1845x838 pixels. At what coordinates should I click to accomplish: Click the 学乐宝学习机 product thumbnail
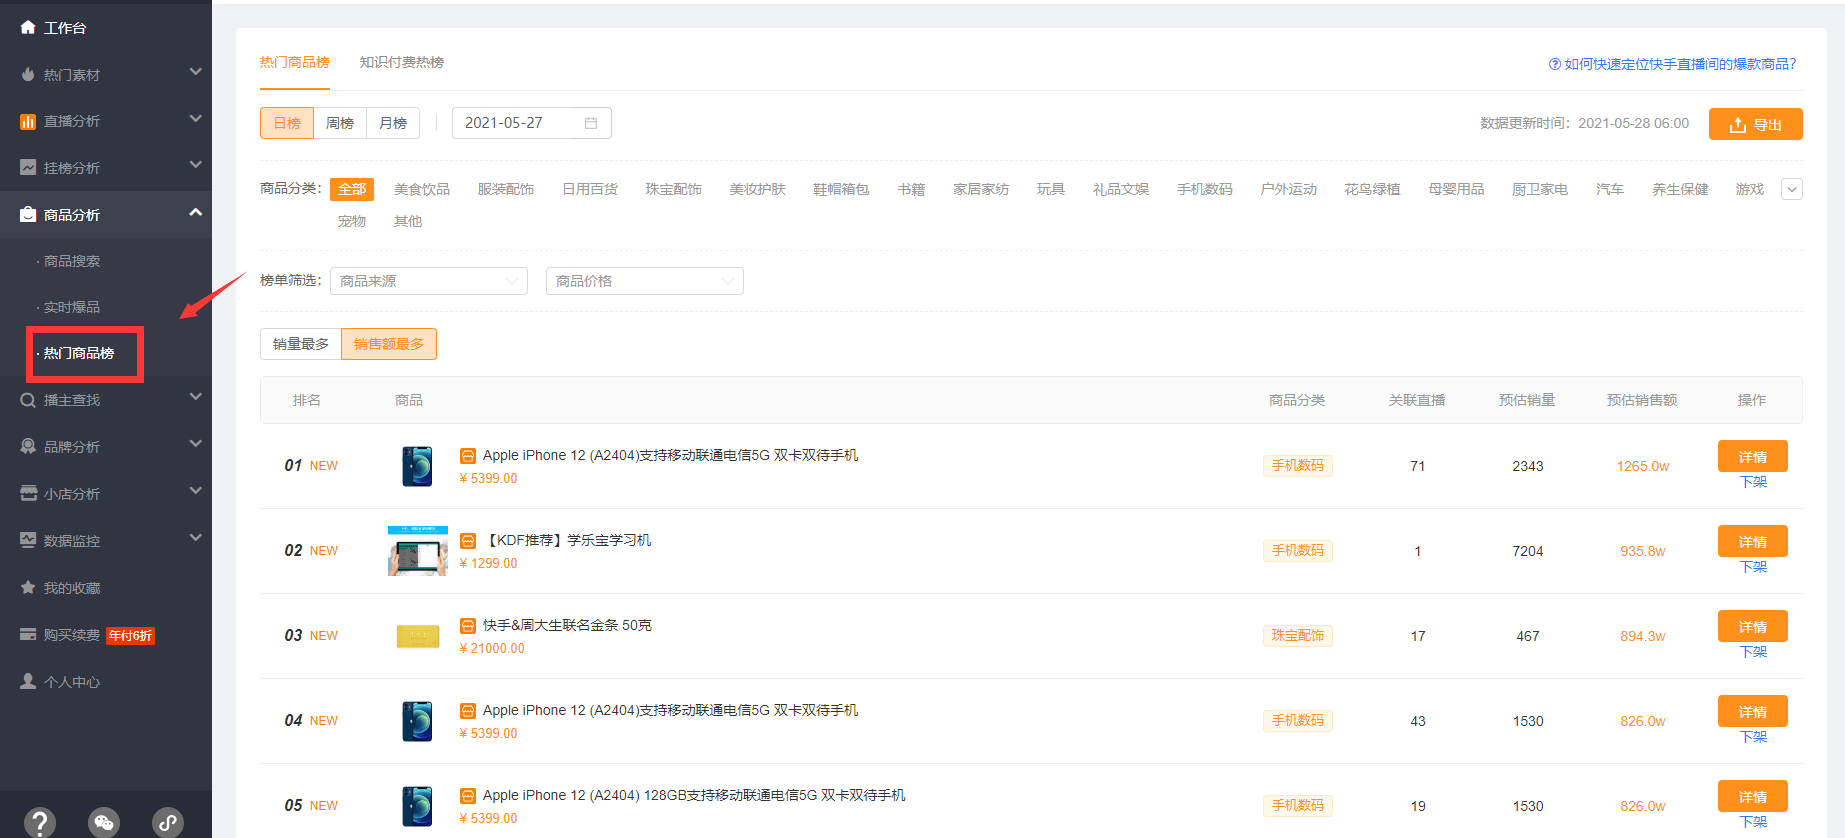coord(418,551)
